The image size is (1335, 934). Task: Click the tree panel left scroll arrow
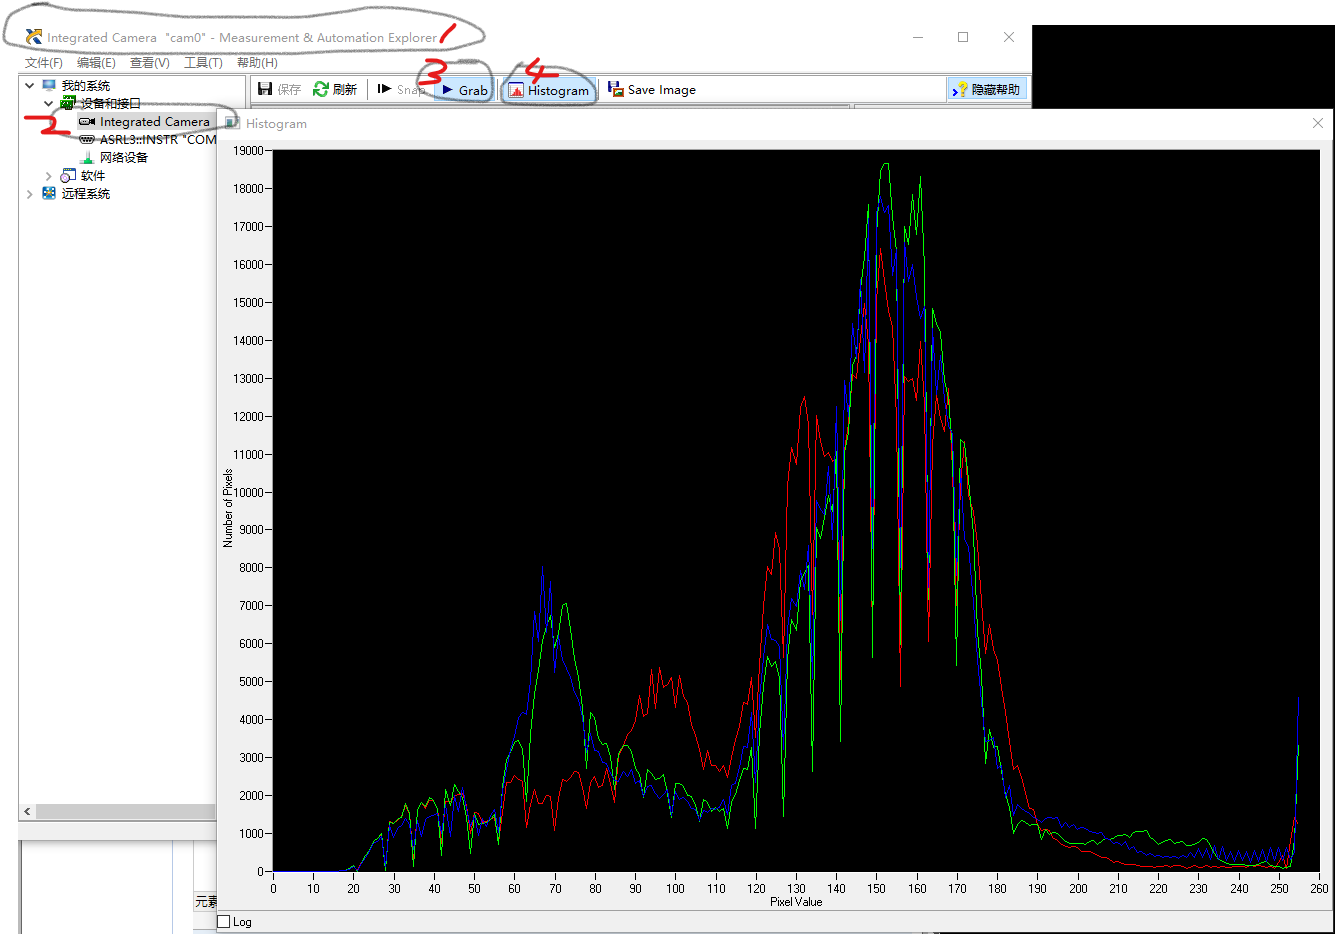[27, 812]
